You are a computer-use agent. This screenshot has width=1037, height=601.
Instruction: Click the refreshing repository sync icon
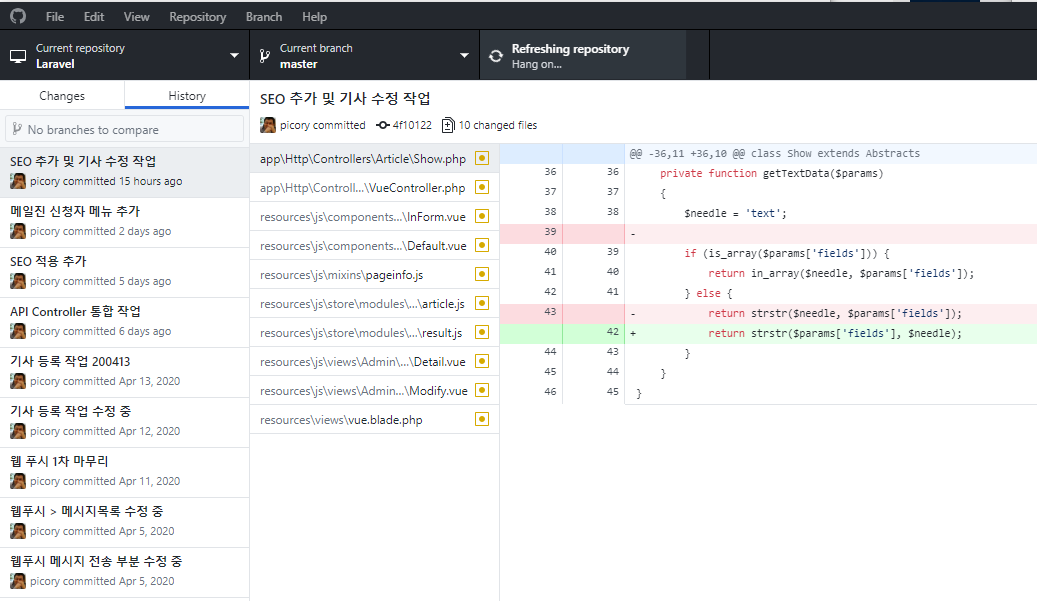[x=496, y=55]
